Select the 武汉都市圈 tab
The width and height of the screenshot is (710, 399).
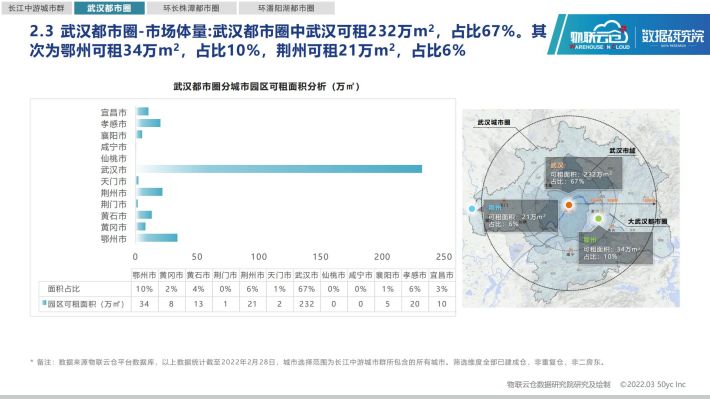[x=109, y=8]
